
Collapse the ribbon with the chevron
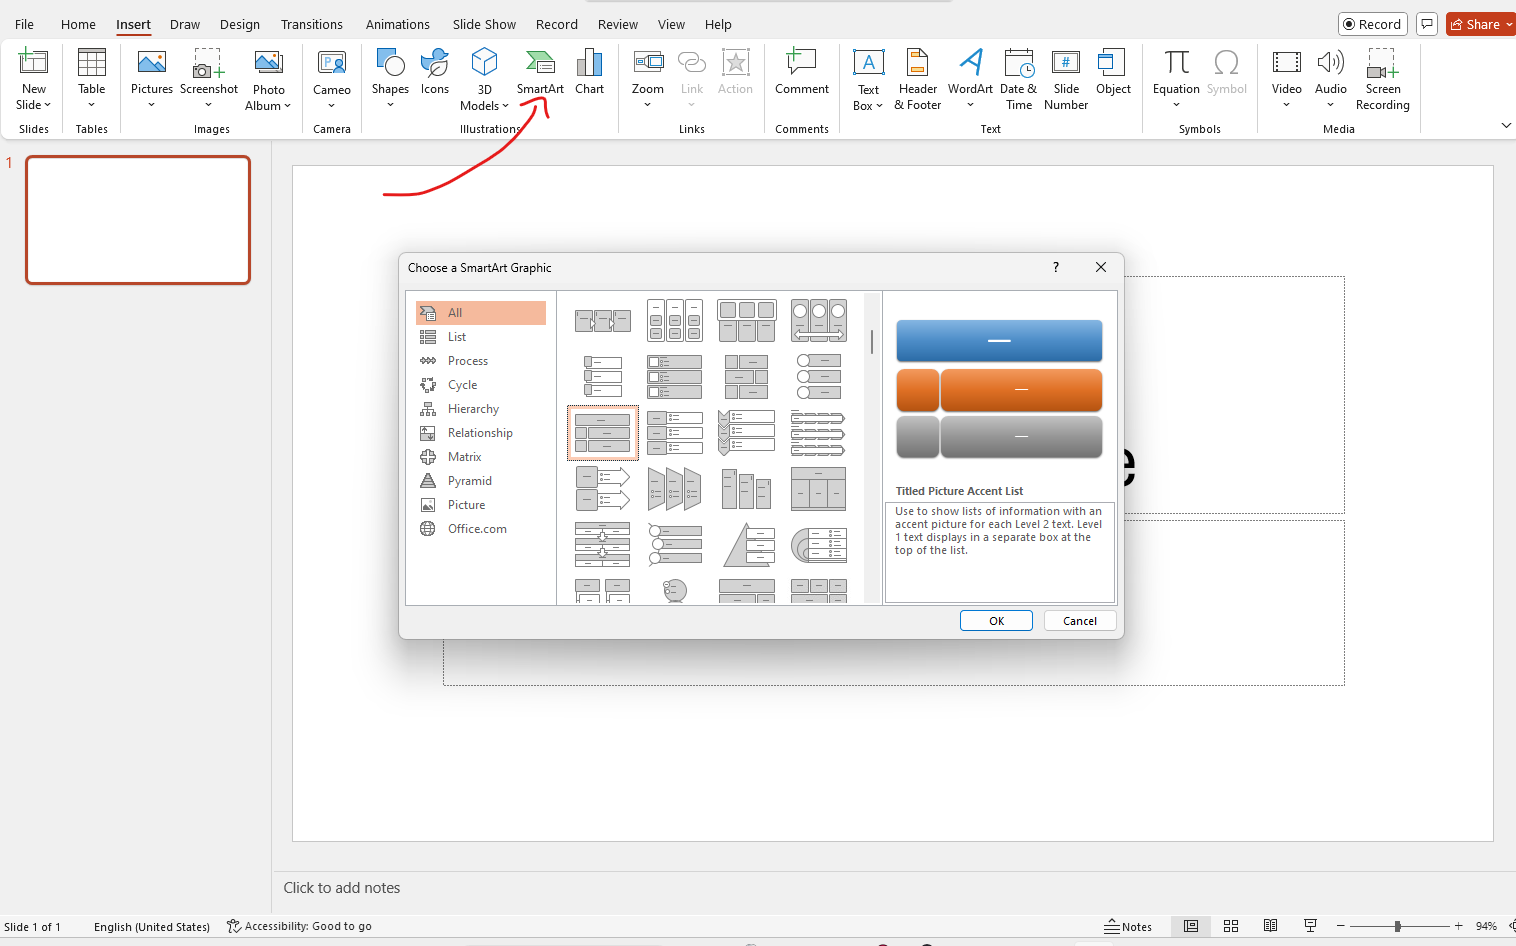pyautogui.click(x=1506, y=125)
